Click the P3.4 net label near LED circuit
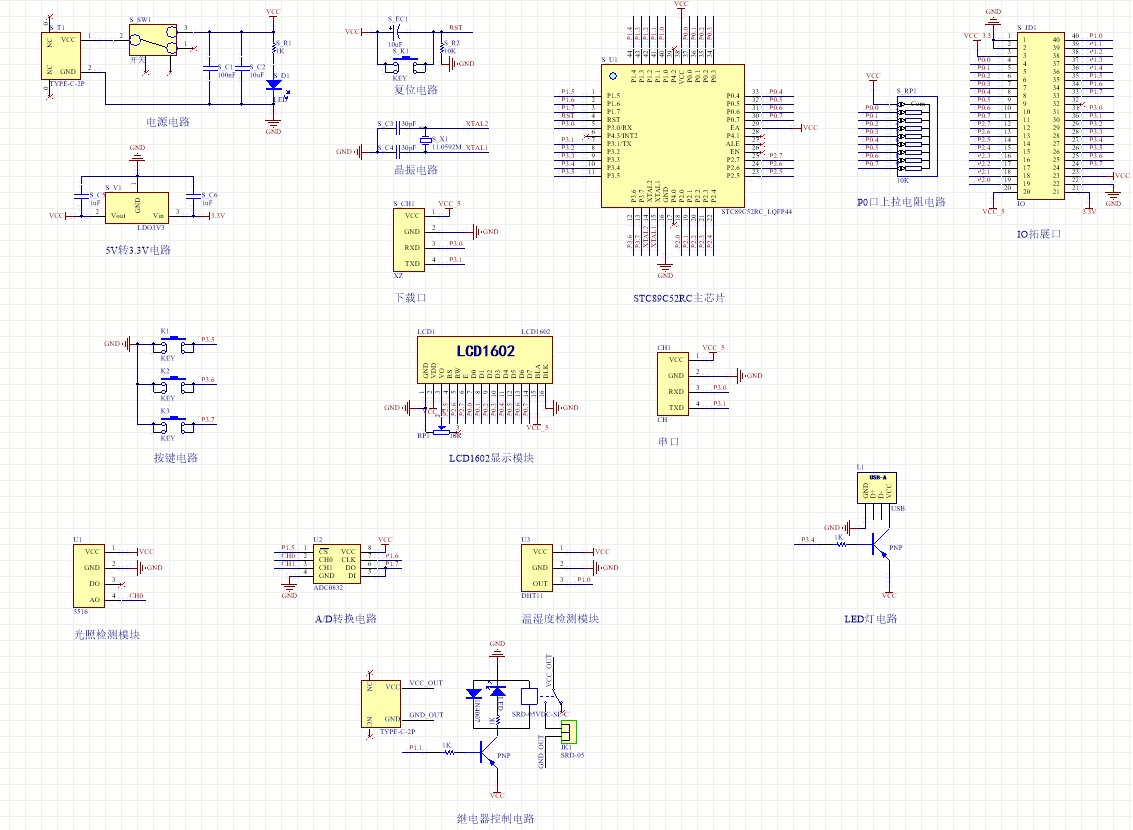Viewport: 1133px width, 830px height. point(808,540)
